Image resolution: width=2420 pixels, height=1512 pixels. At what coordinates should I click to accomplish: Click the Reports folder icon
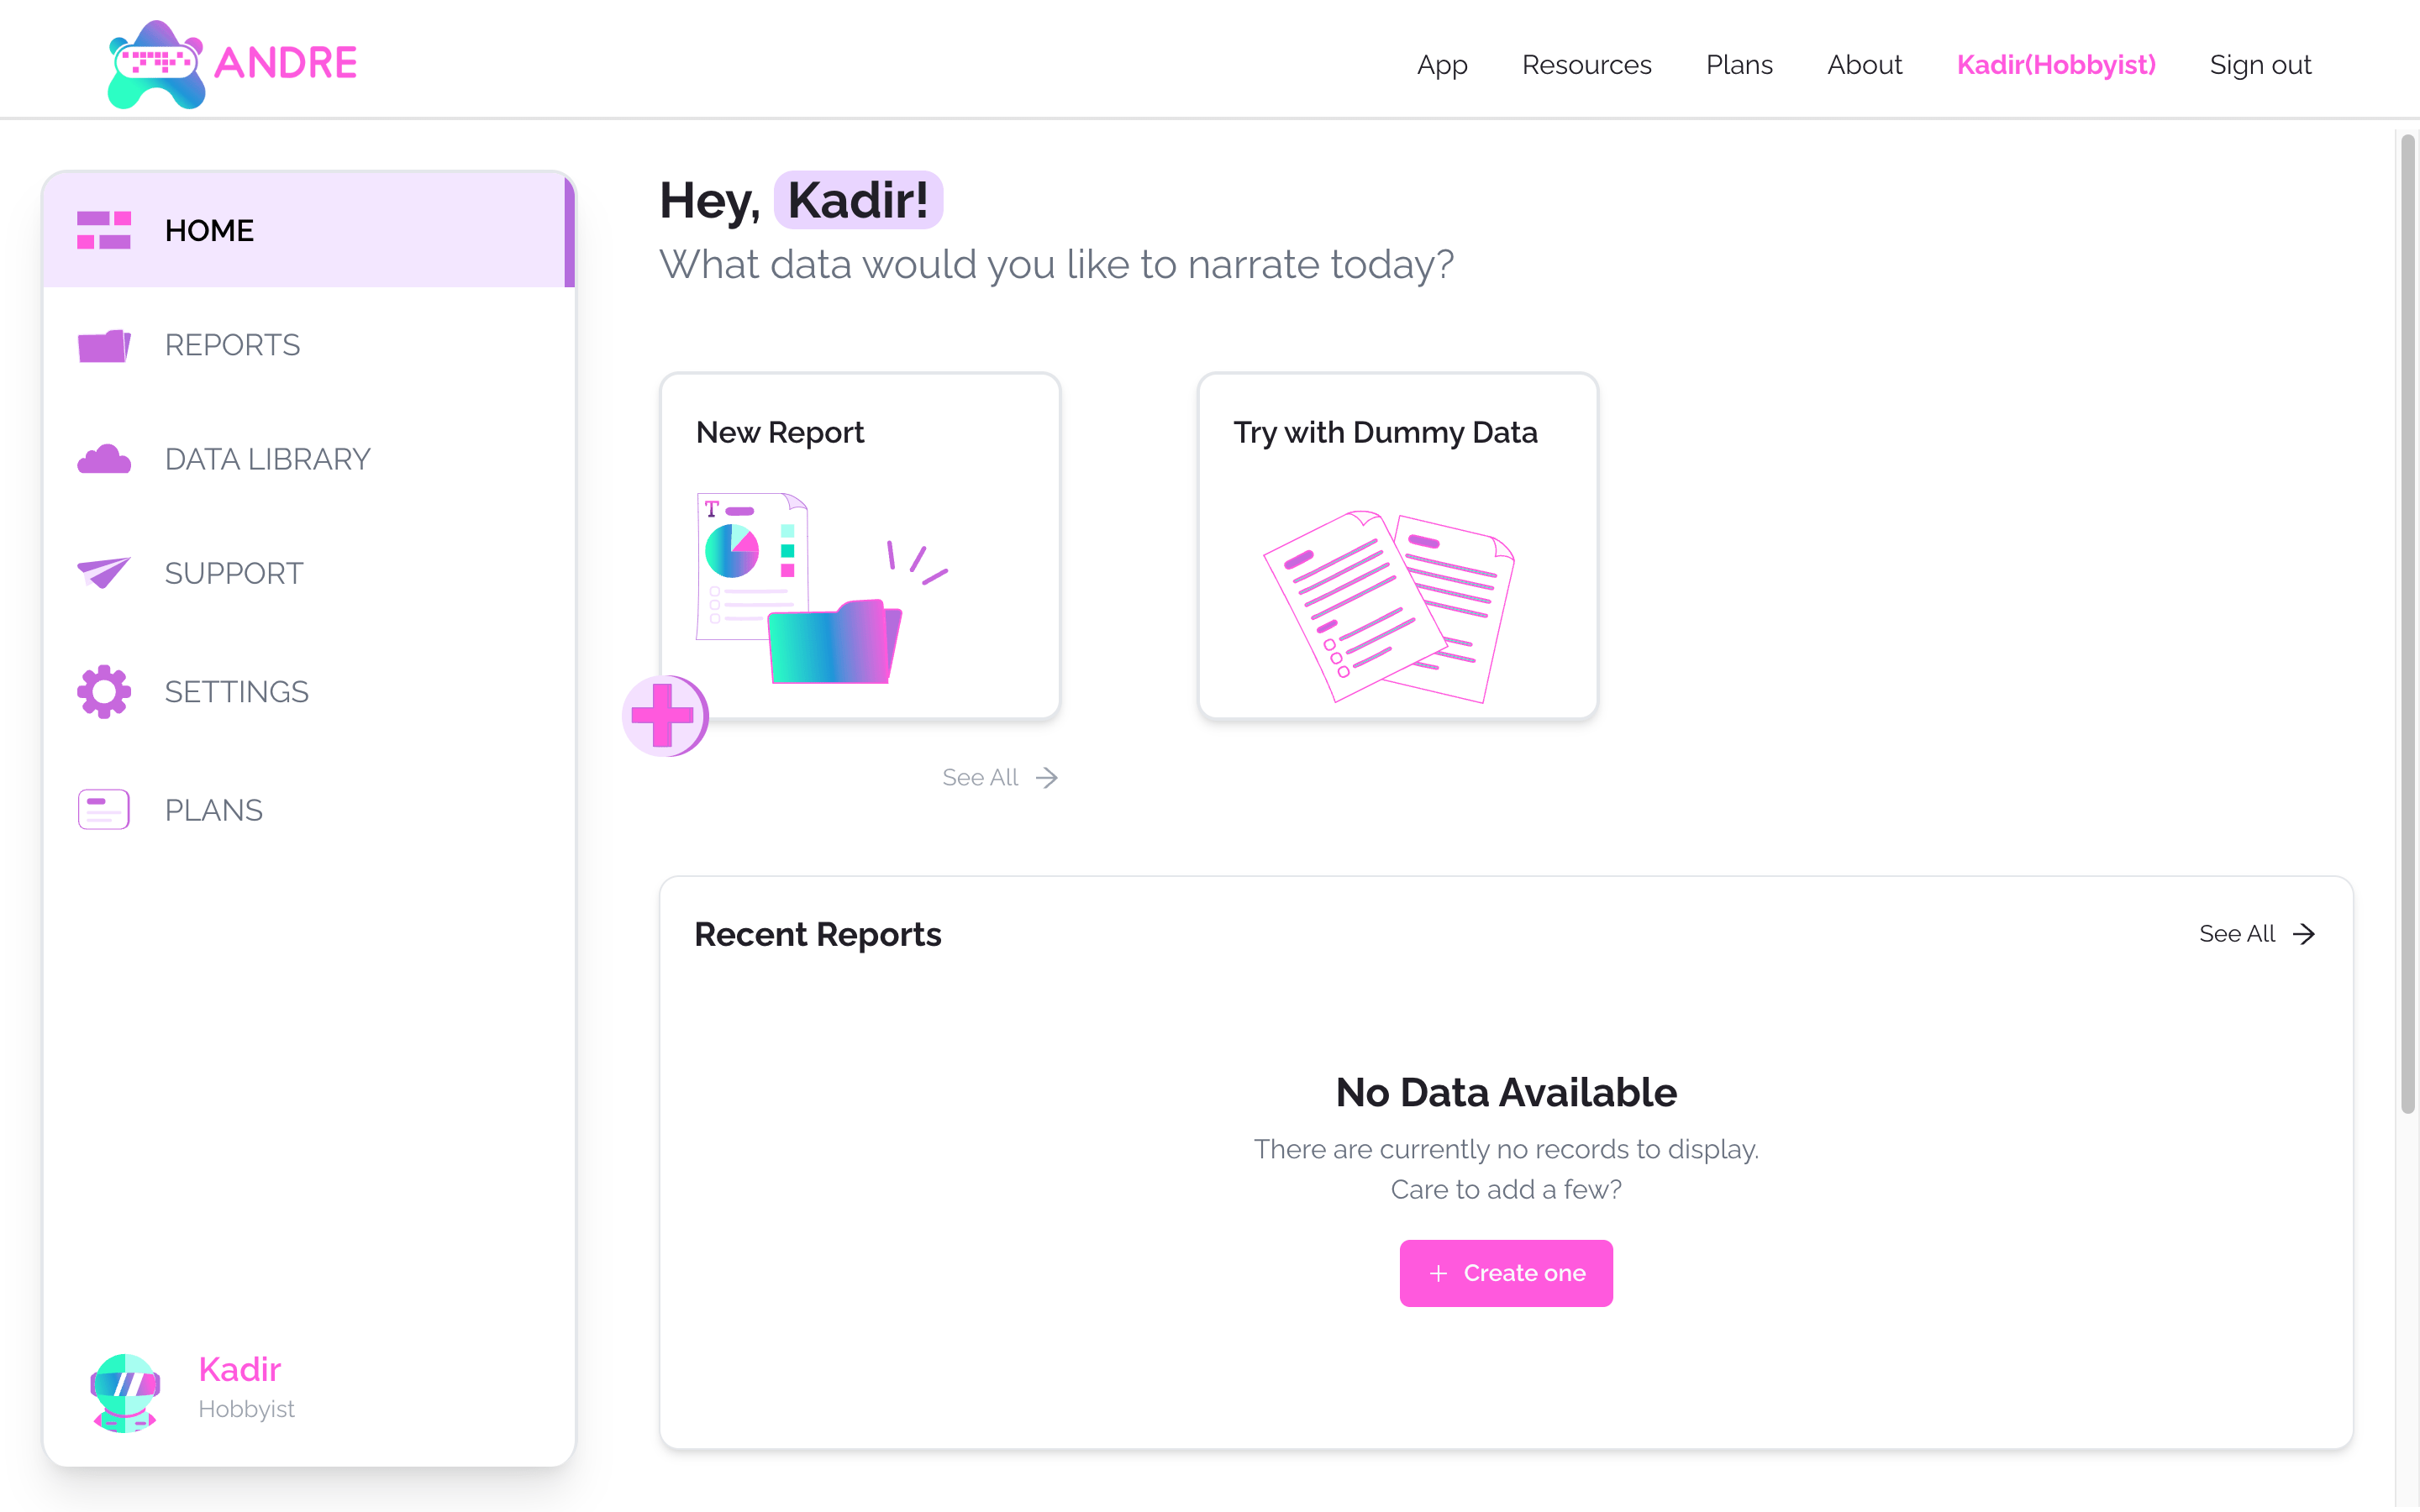[x=104, y=345]
